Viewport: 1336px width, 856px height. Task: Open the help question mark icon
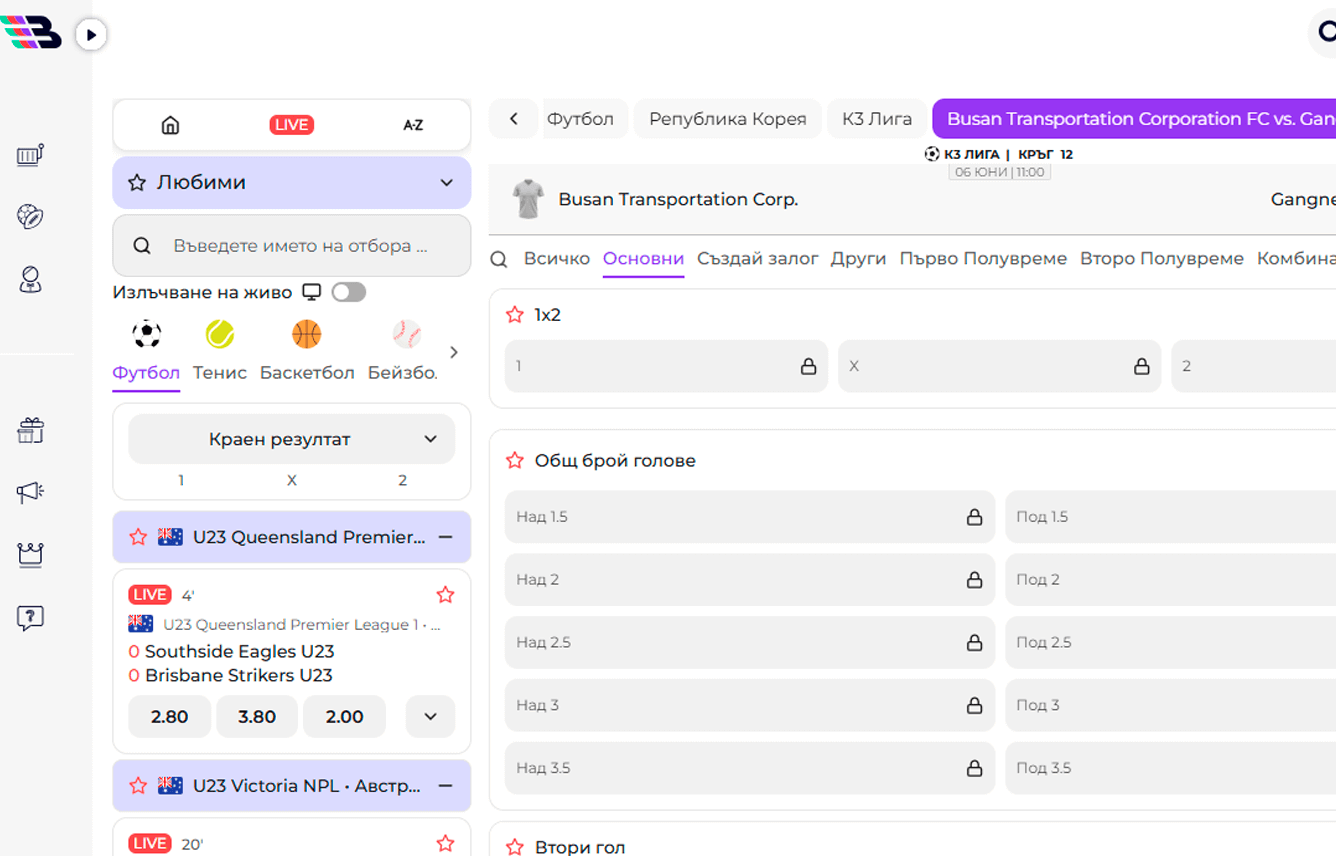click(30, 617)
